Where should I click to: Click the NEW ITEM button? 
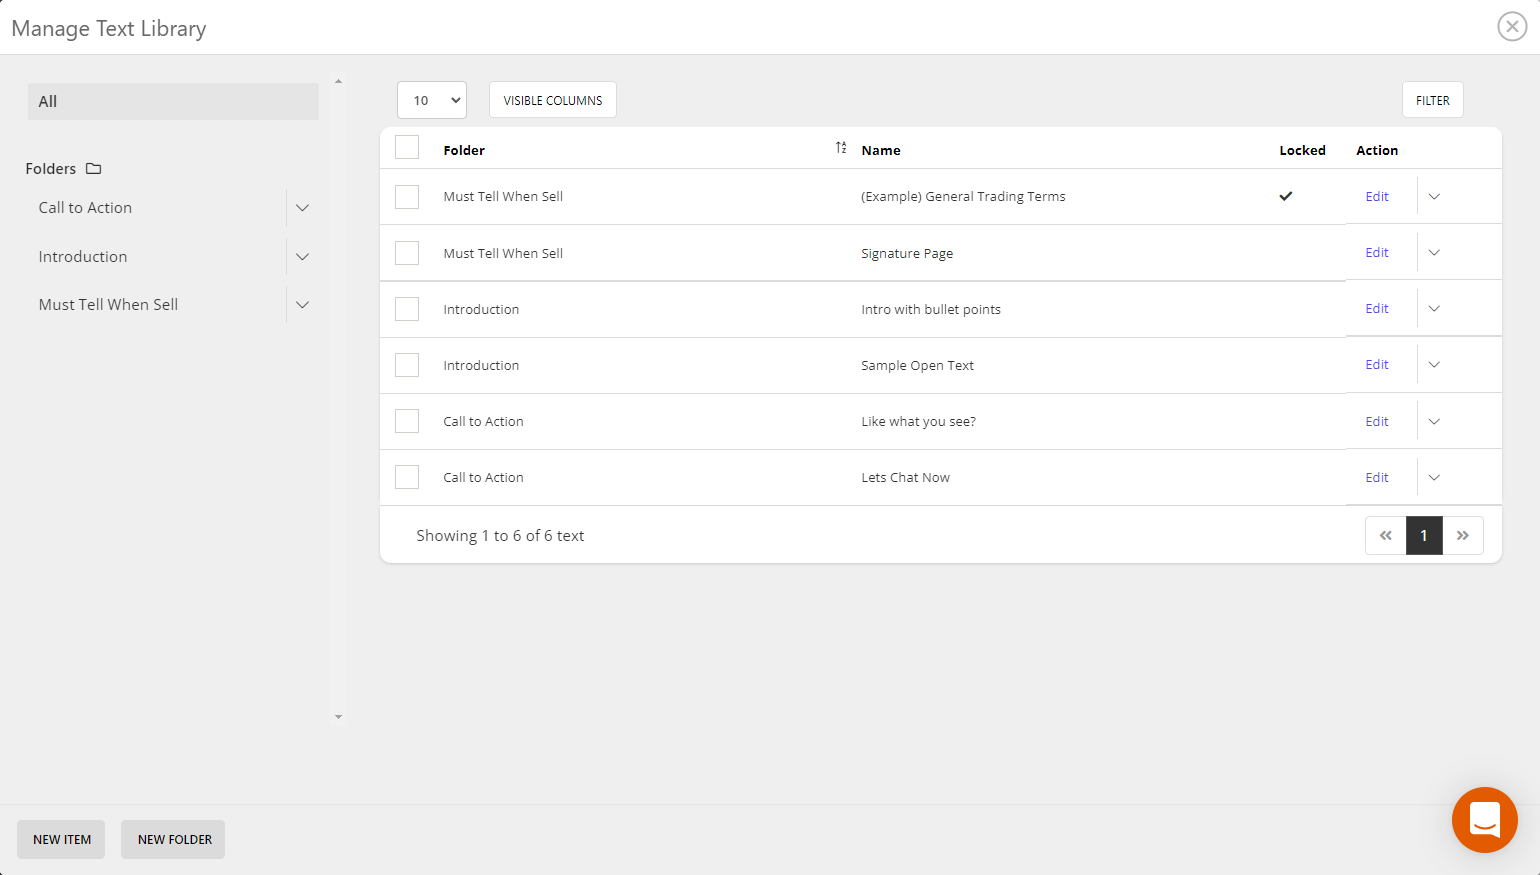click(61, 840)
